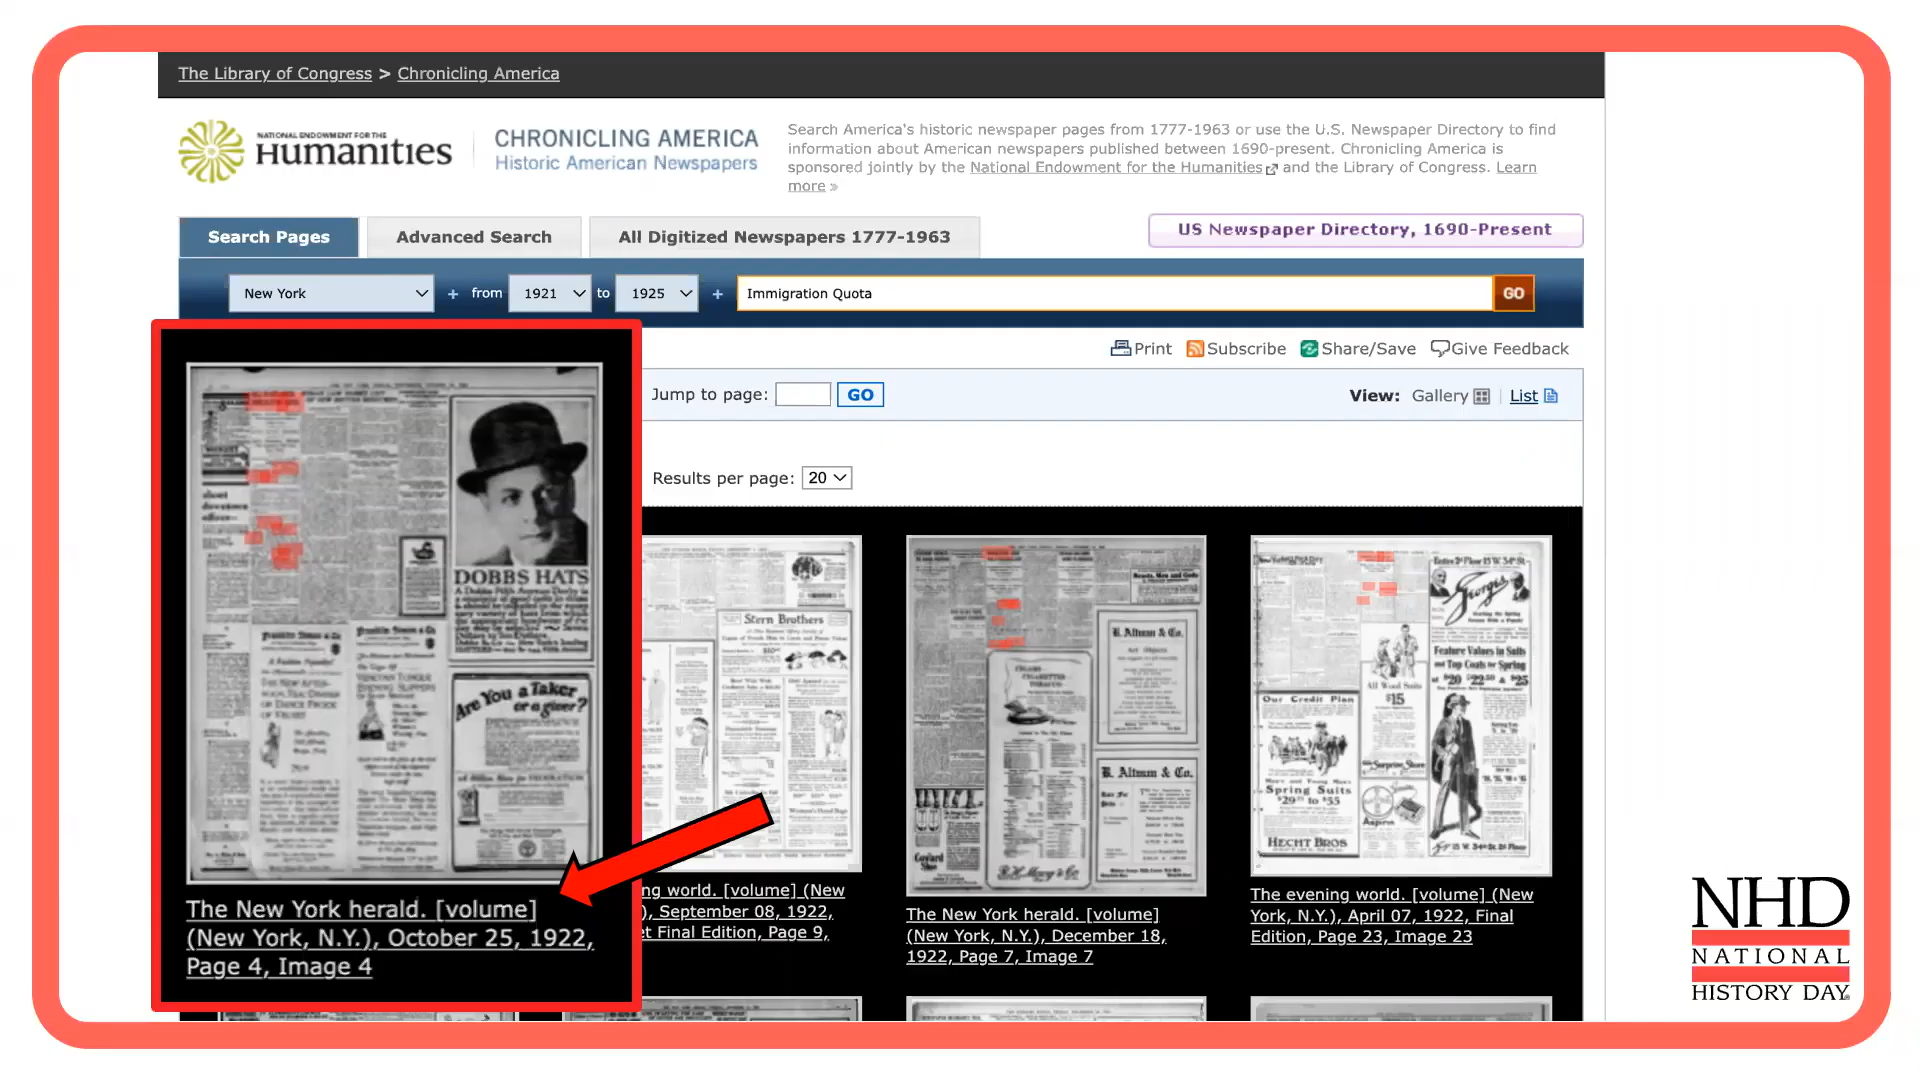
Task: Switch to List view link
Action: pos(1524,396)
